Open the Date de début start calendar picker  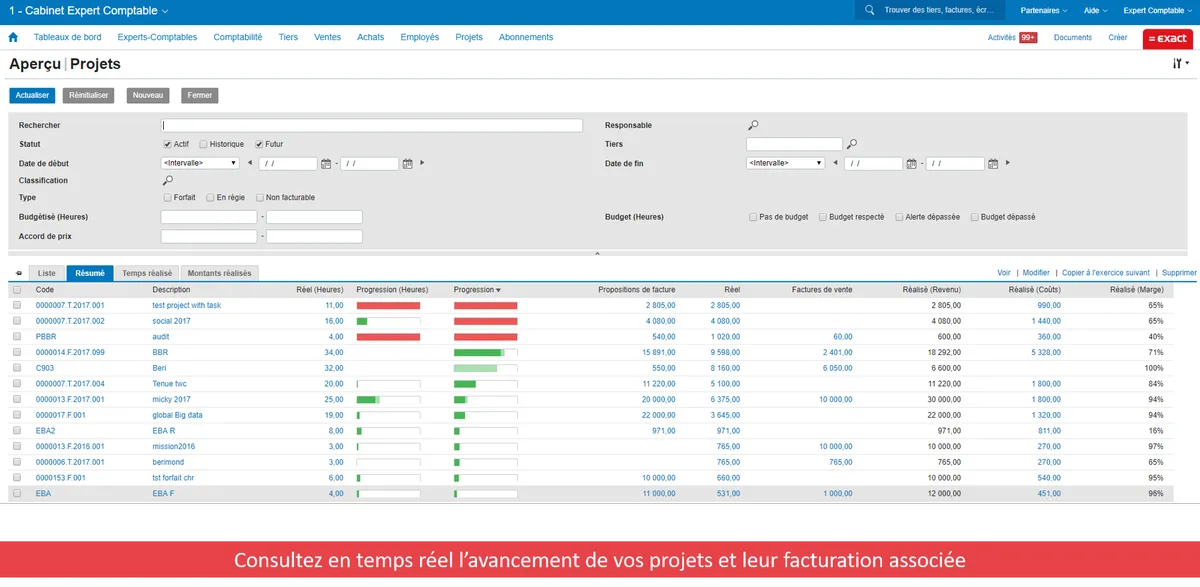(x=326, y=163)
